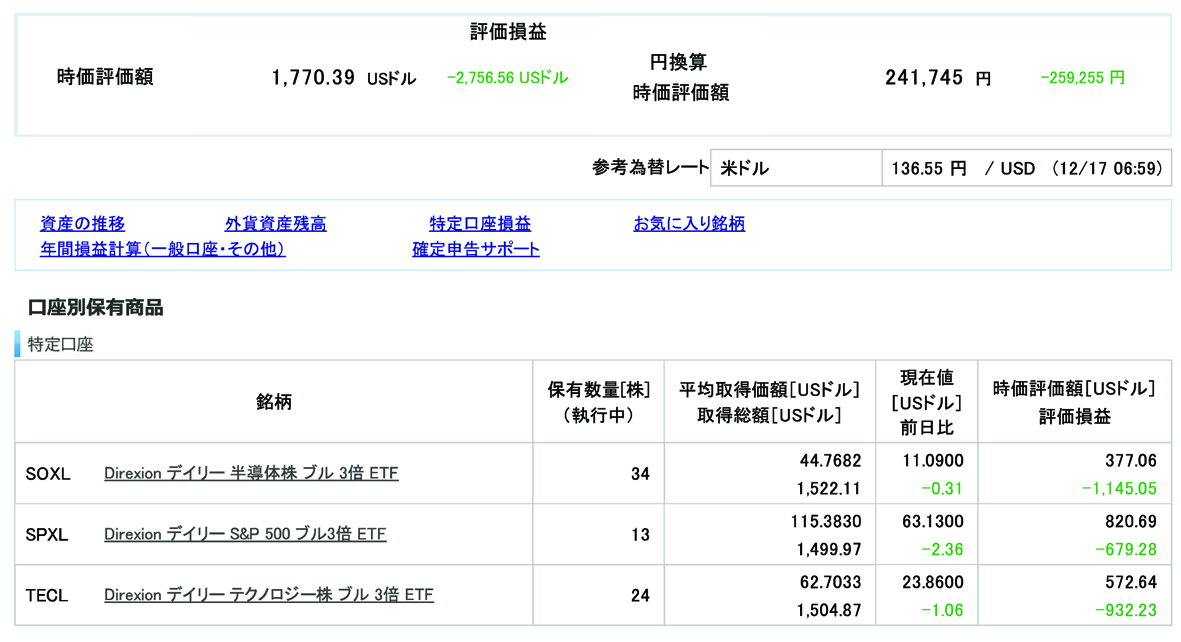Open お気に入り銘柄 link

pyautogui.click(x=689, y=224)
